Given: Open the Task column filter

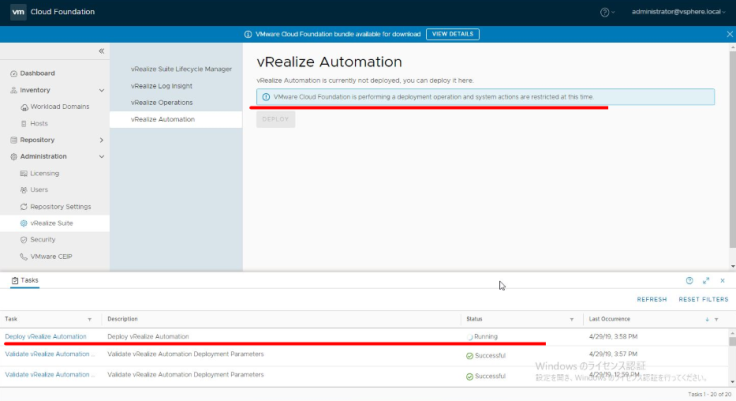Looking at the screenshot, I should [90, 319].
